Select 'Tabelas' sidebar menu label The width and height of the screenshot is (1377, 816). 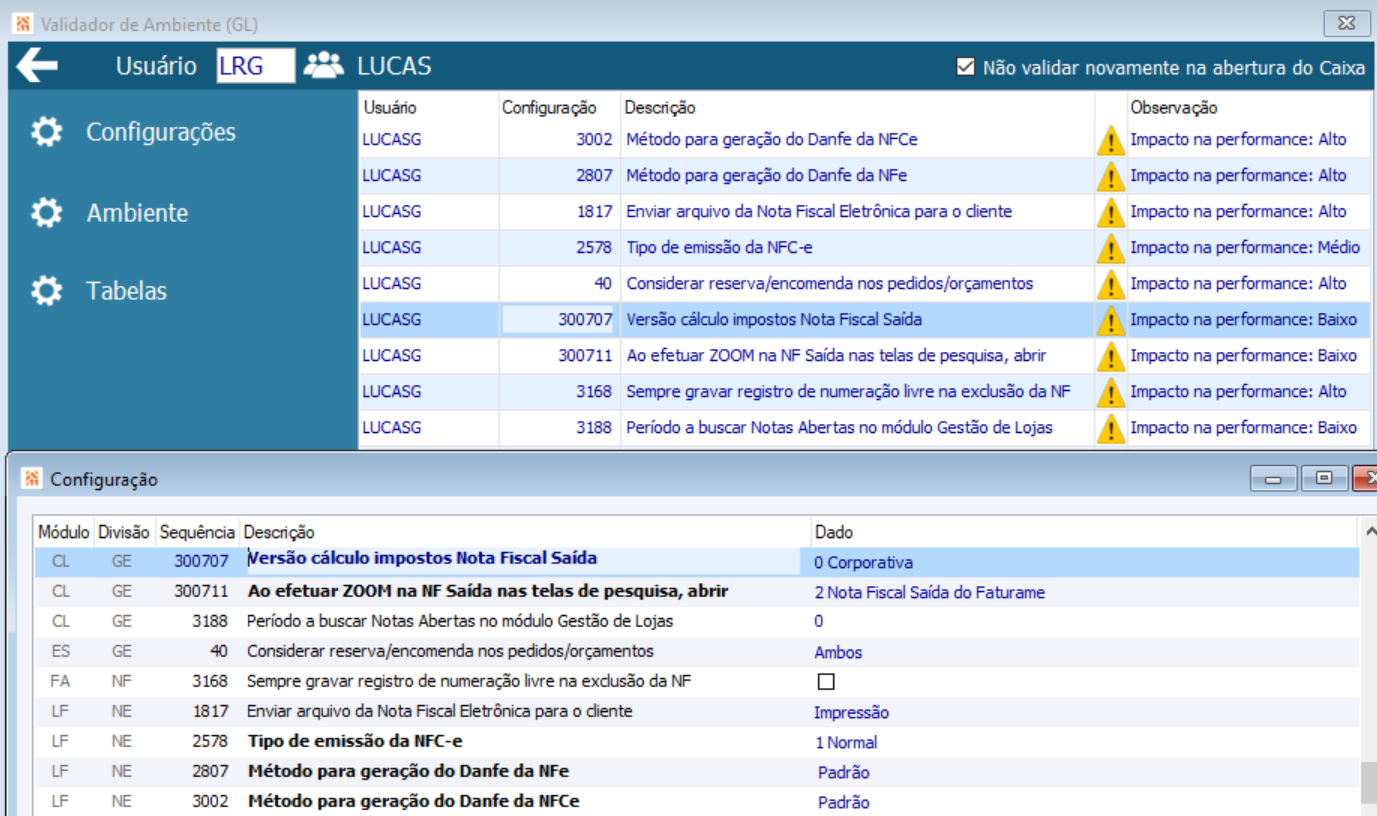127,291
